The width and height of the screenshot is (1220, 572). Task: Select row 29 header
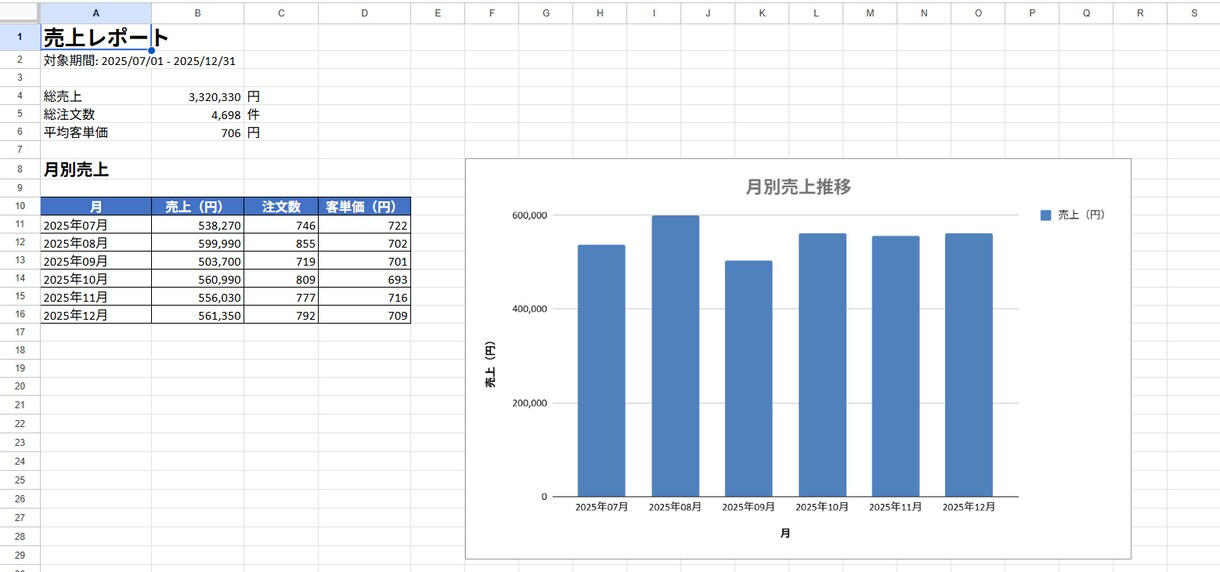click(x=20, y=554)
